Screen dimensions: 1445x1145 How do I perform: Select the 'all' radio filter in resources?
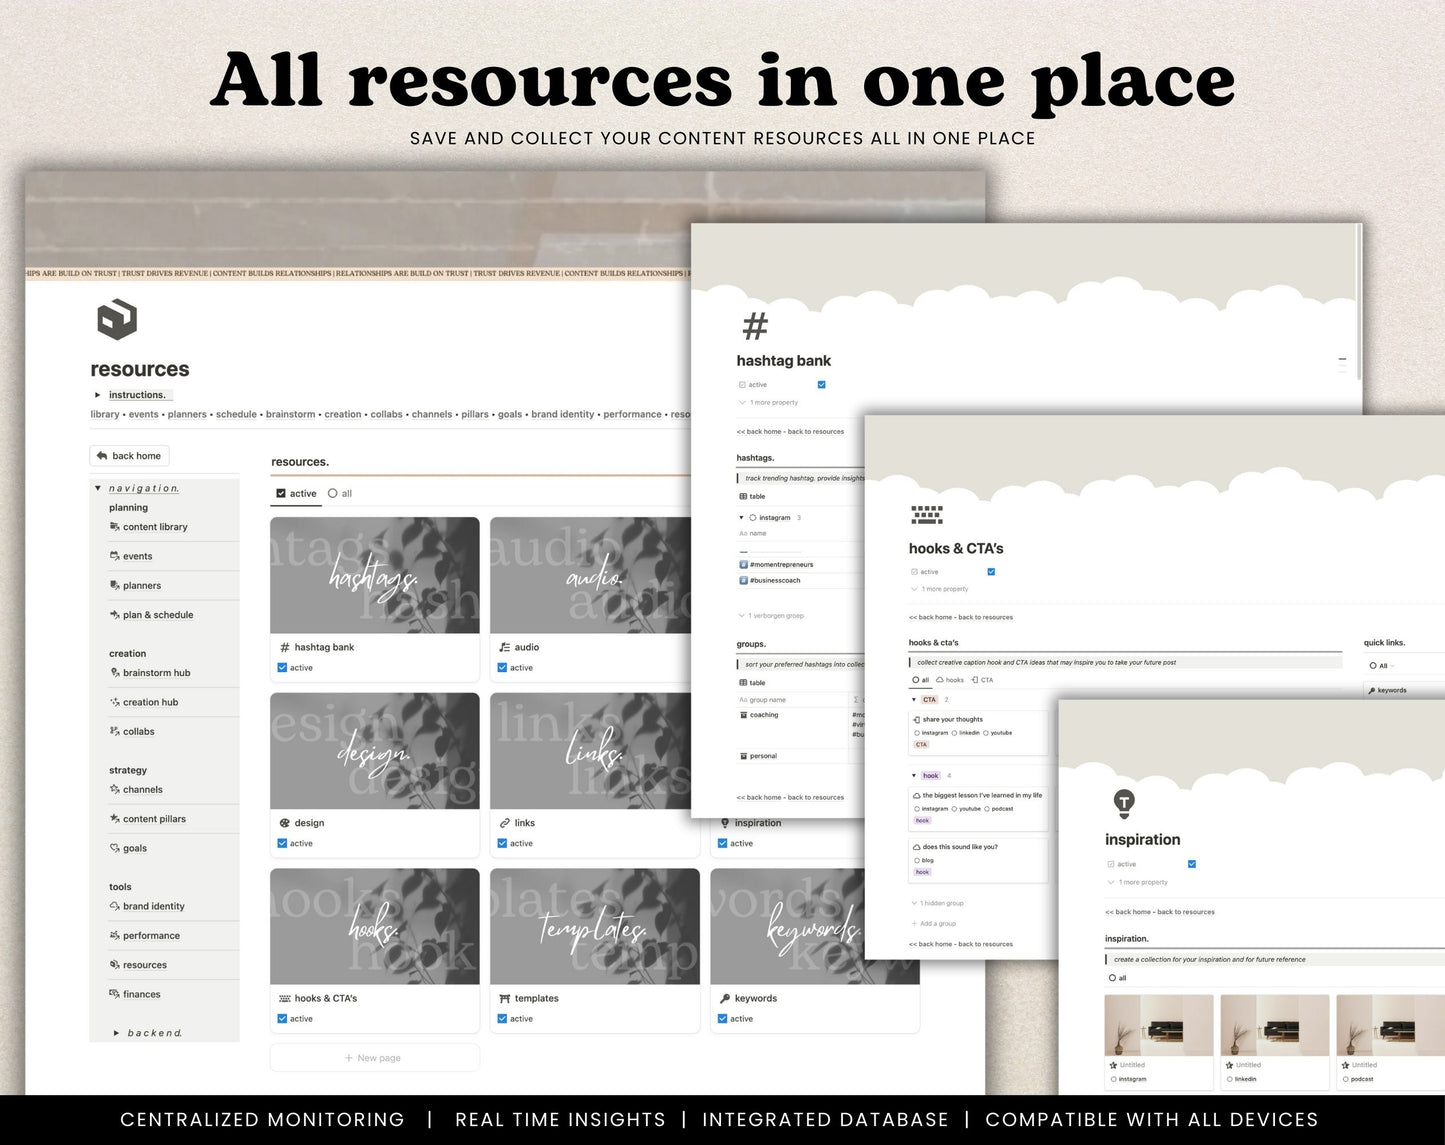pos(333,494)
